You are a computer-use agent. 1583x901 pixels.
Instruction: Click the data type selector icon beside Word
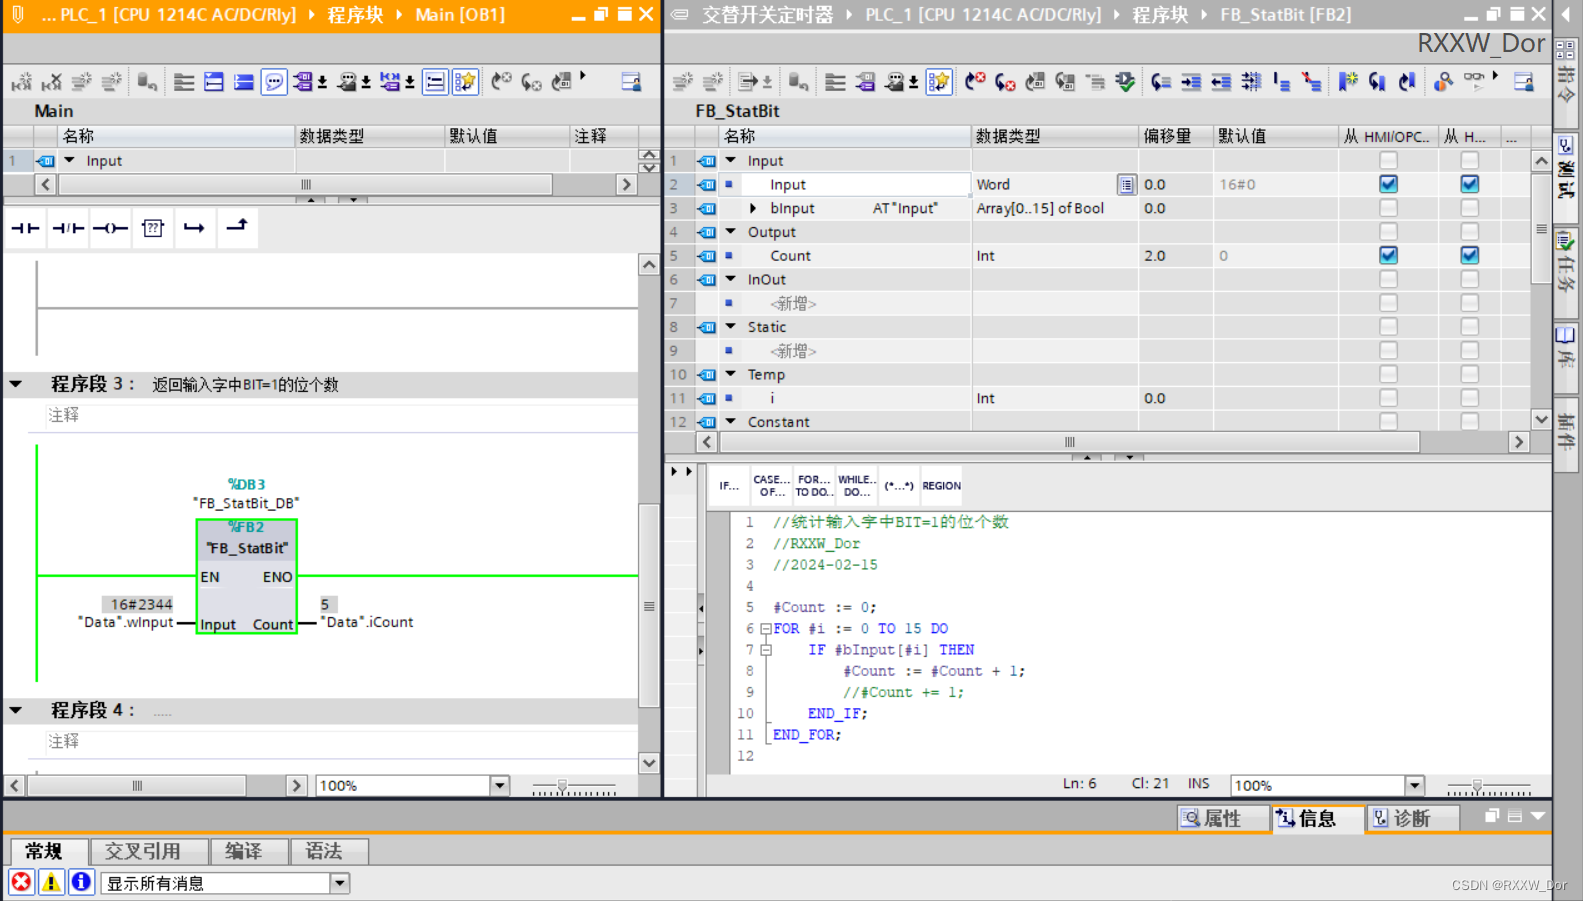(1126, 184)
